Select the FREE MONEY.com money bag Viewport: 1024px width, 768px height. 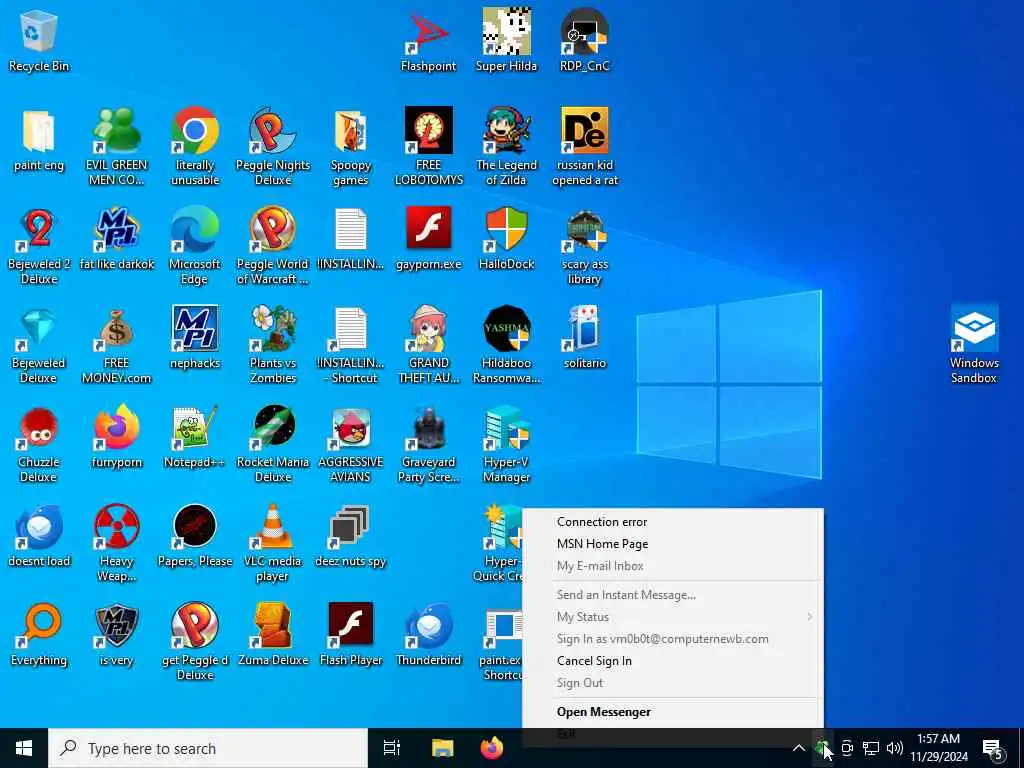tap(116, 345)
